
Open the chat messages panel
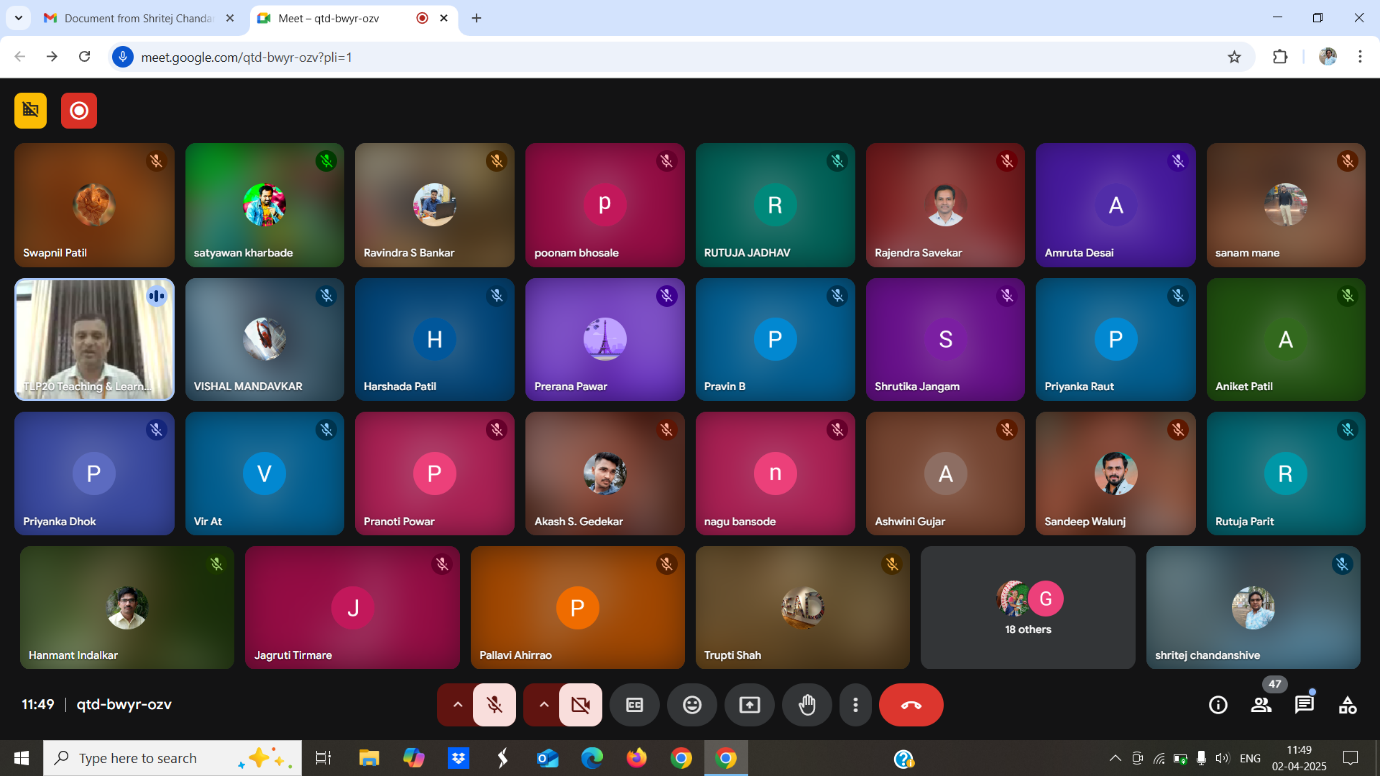pos(1304,705)
